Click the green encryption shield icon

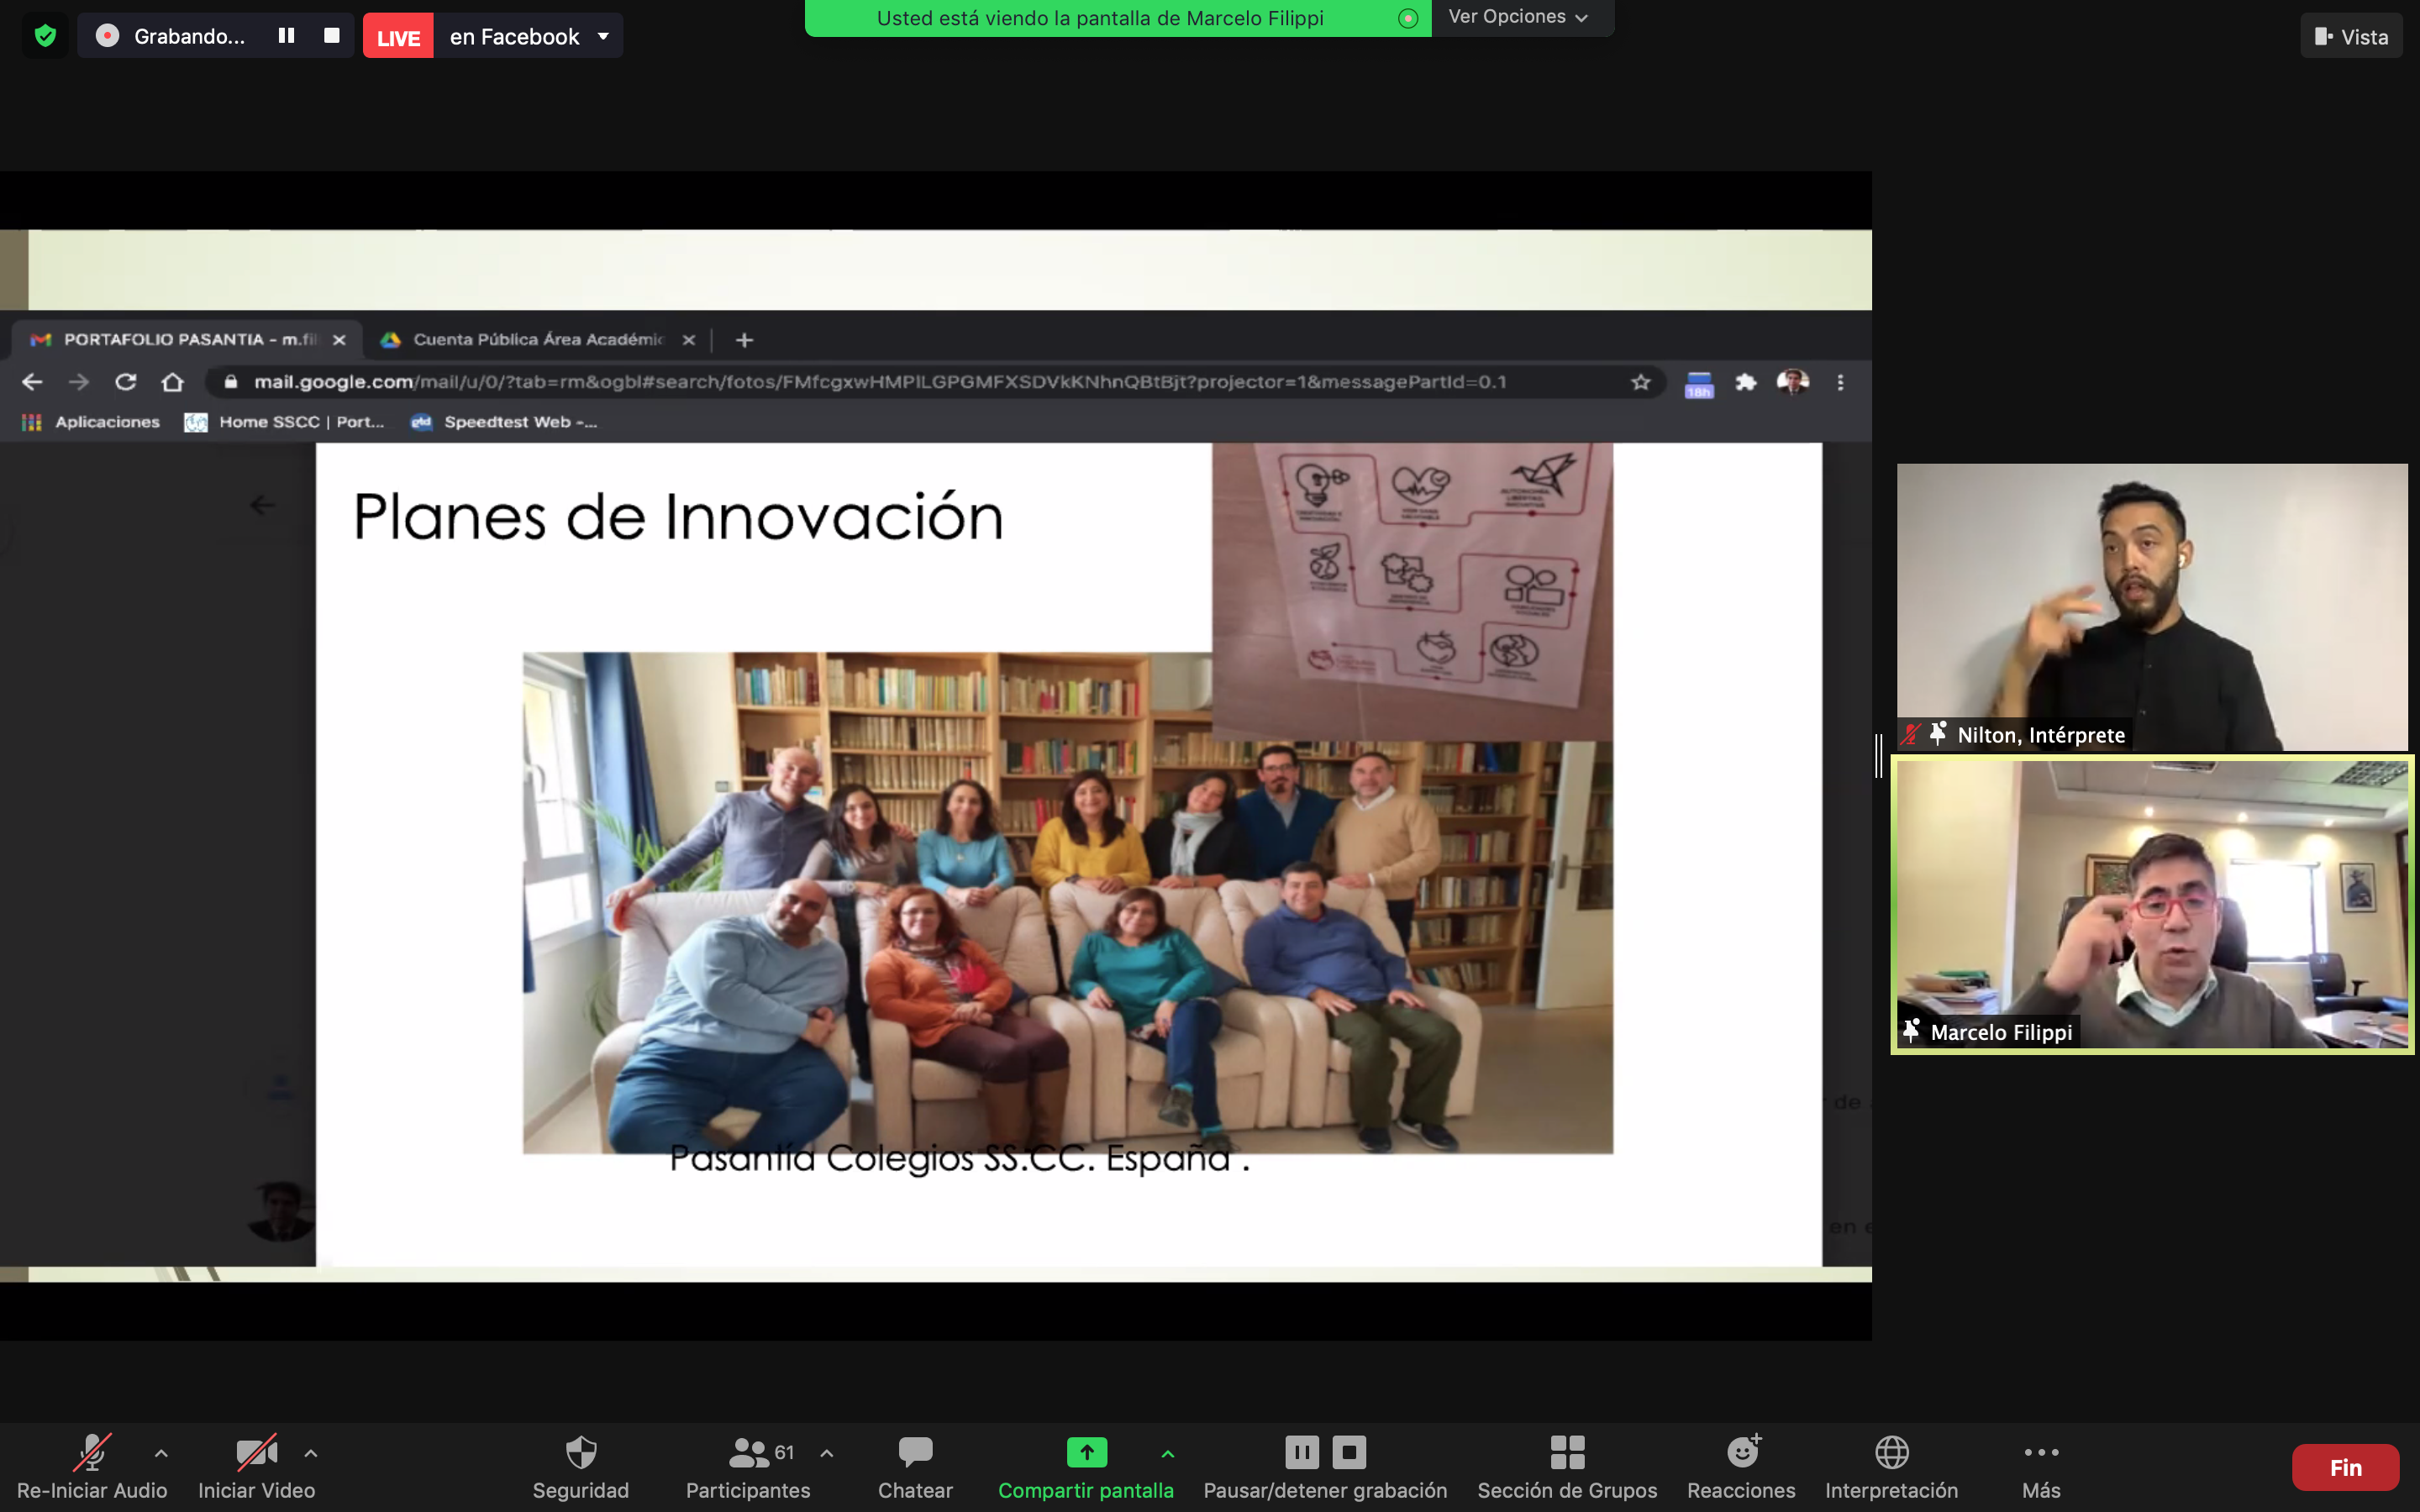[x=45, y=37]
